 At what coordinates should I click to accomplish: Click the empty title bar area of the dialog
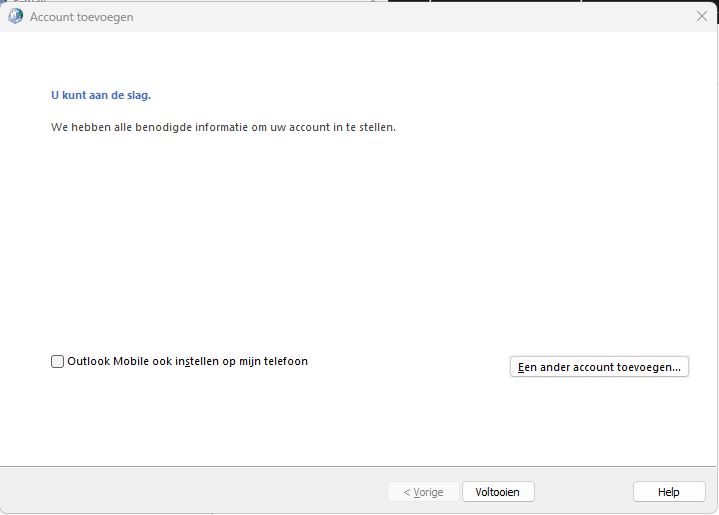[400, 17]
